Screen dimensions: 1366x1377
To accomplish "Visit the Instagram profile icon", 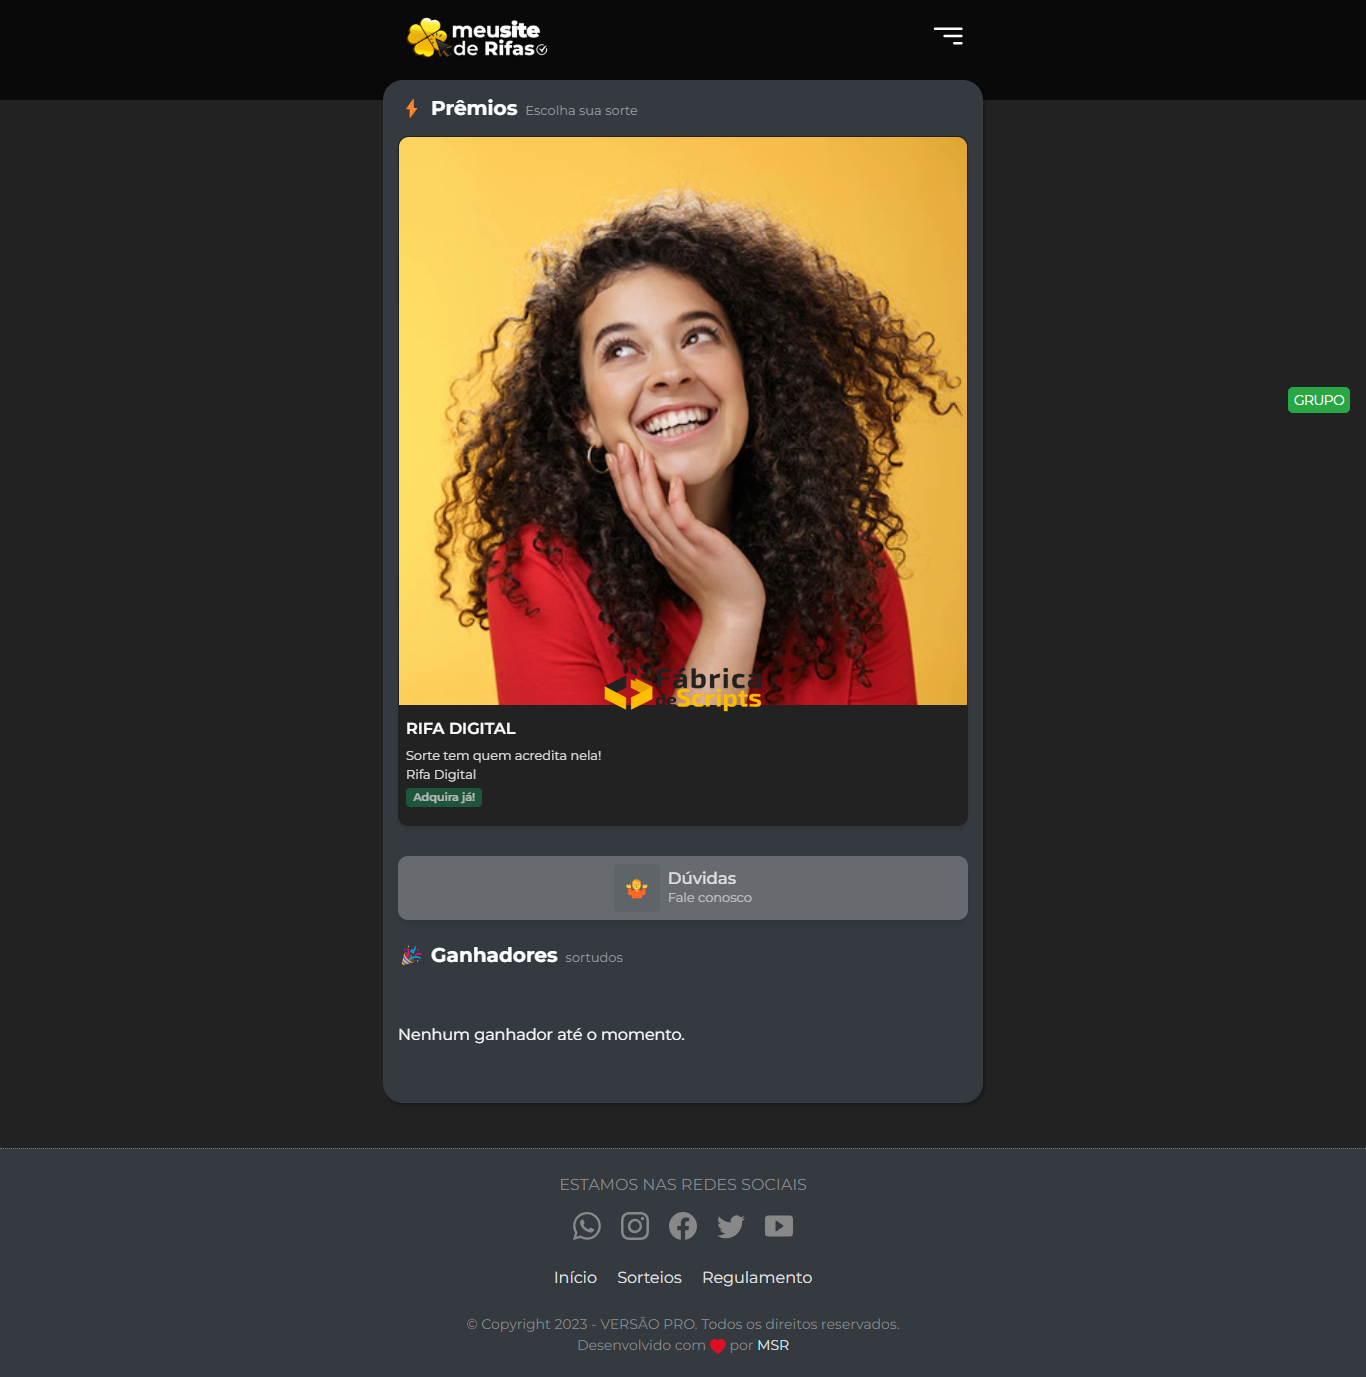I will pos(635,1226).
